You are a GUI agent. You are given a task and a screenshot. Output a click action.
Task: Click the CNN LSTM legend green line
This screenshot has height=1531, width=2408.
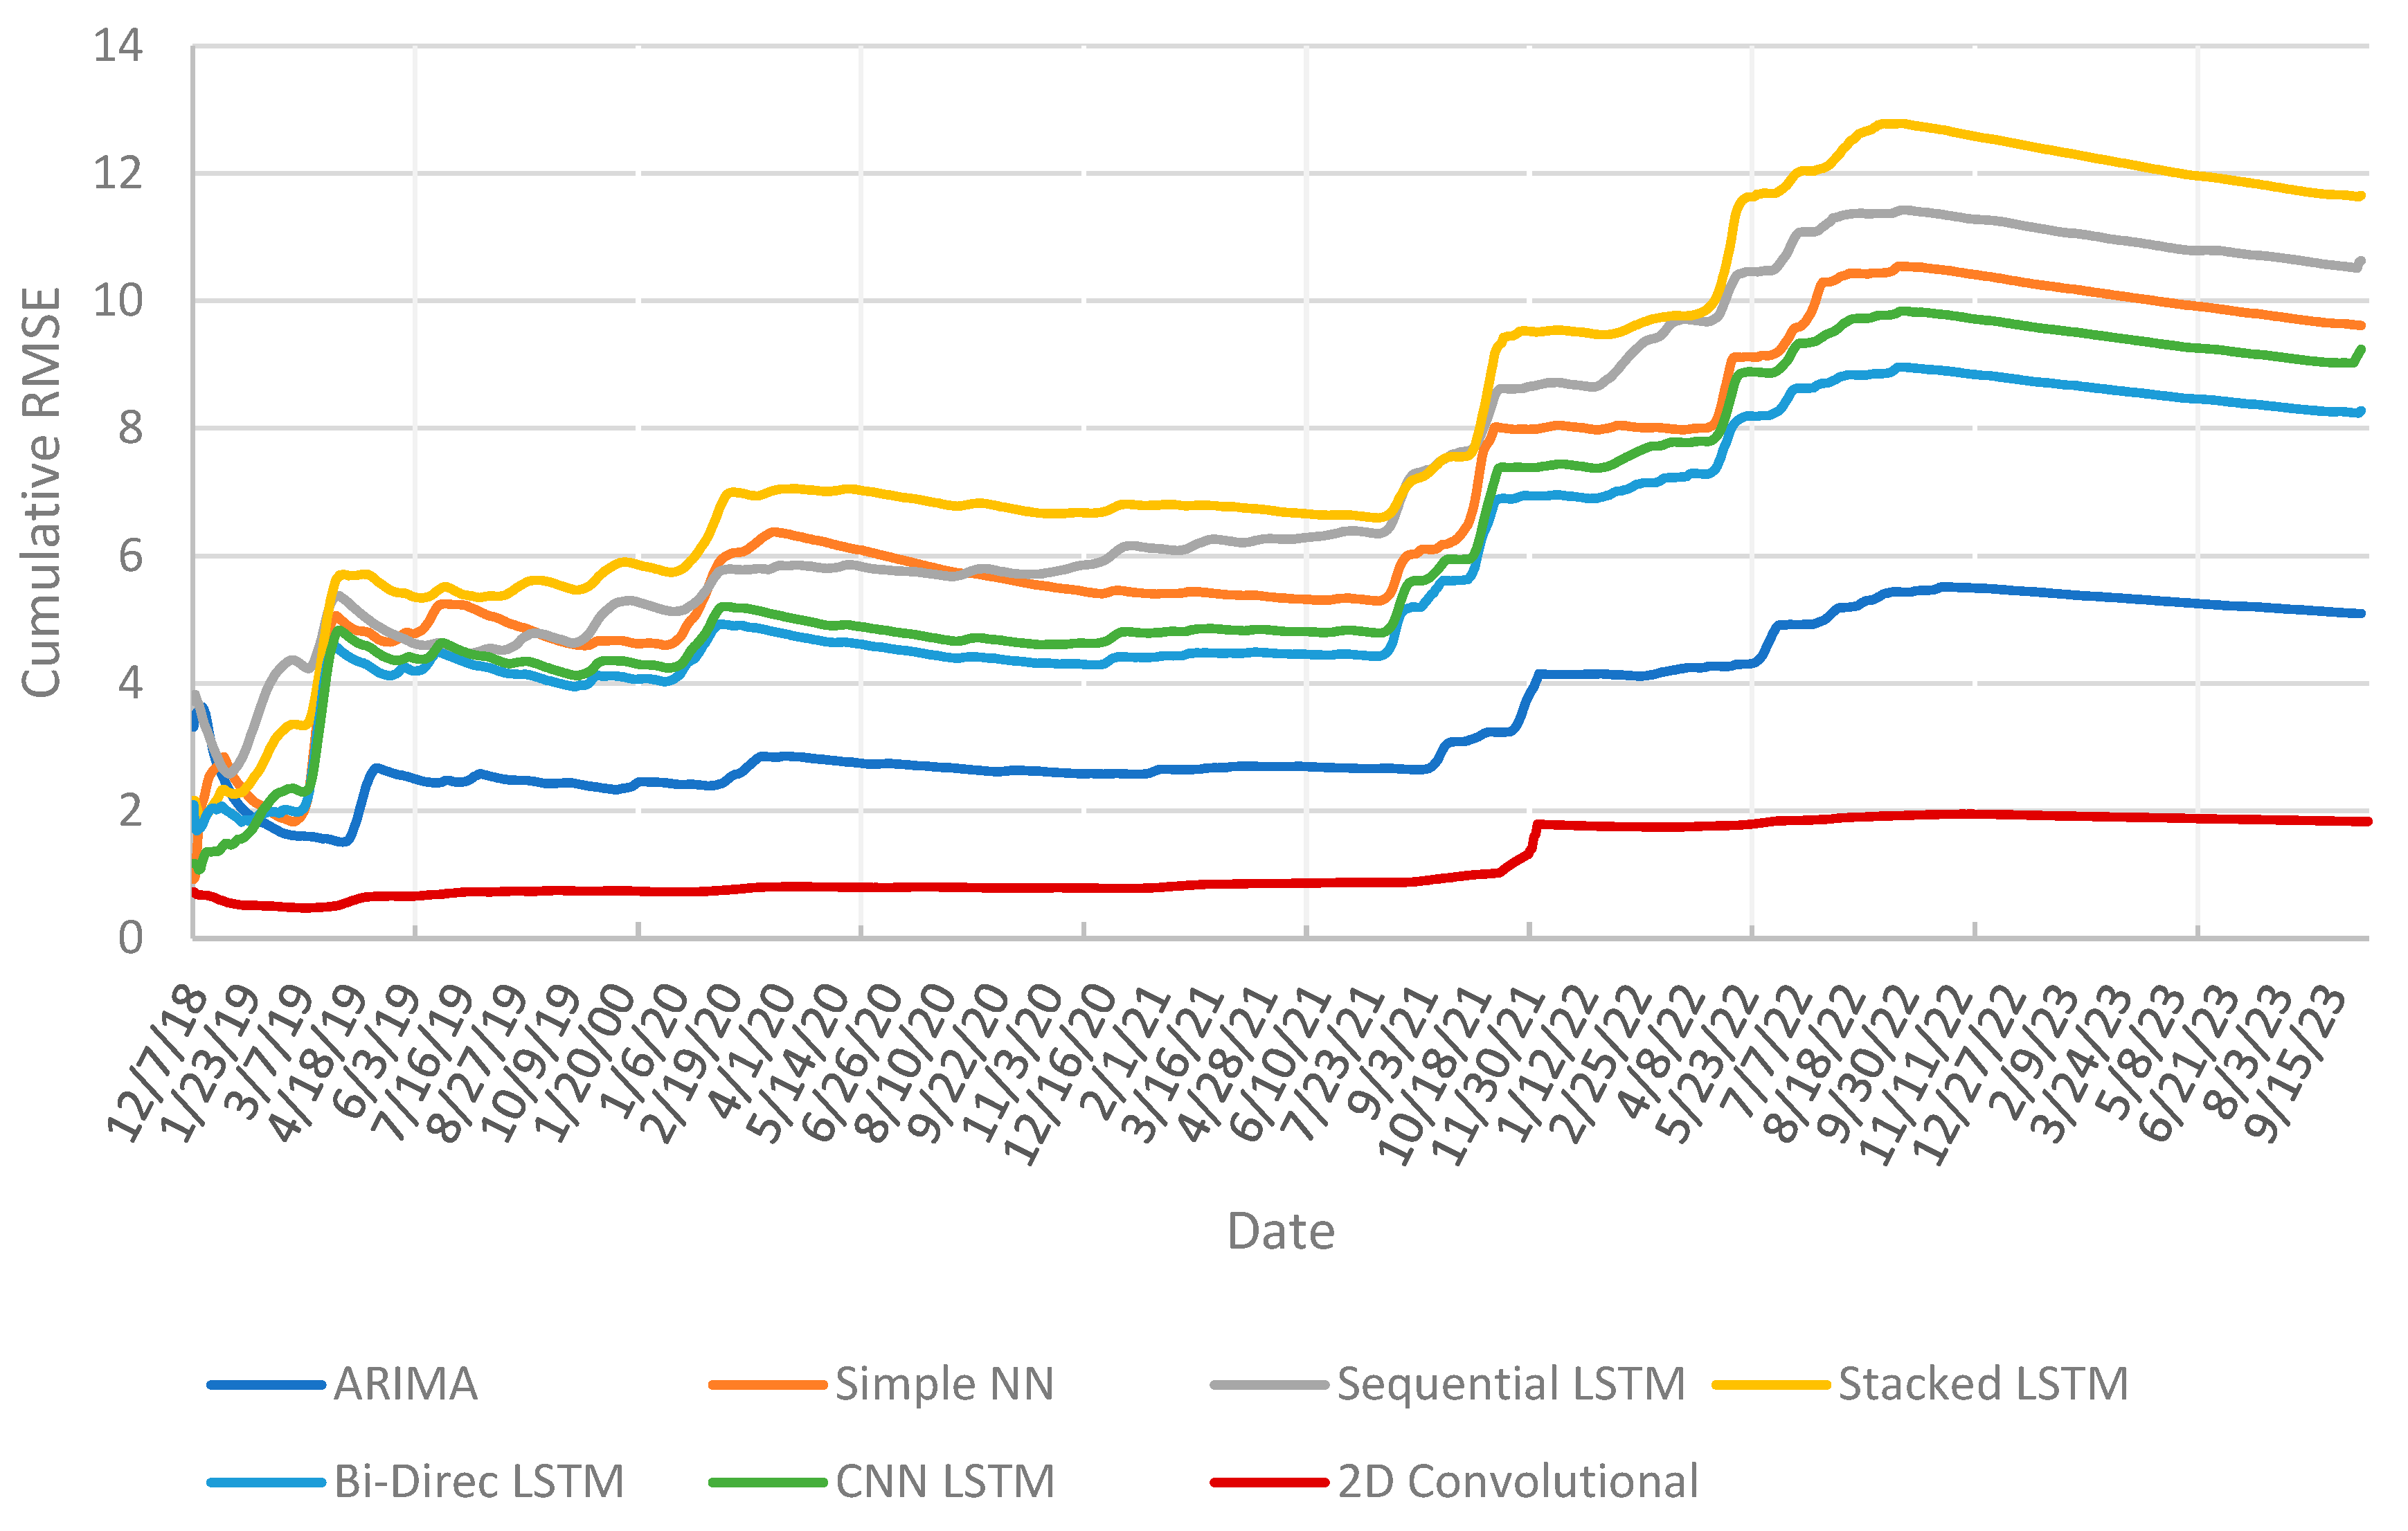(x=767, y=1482)
